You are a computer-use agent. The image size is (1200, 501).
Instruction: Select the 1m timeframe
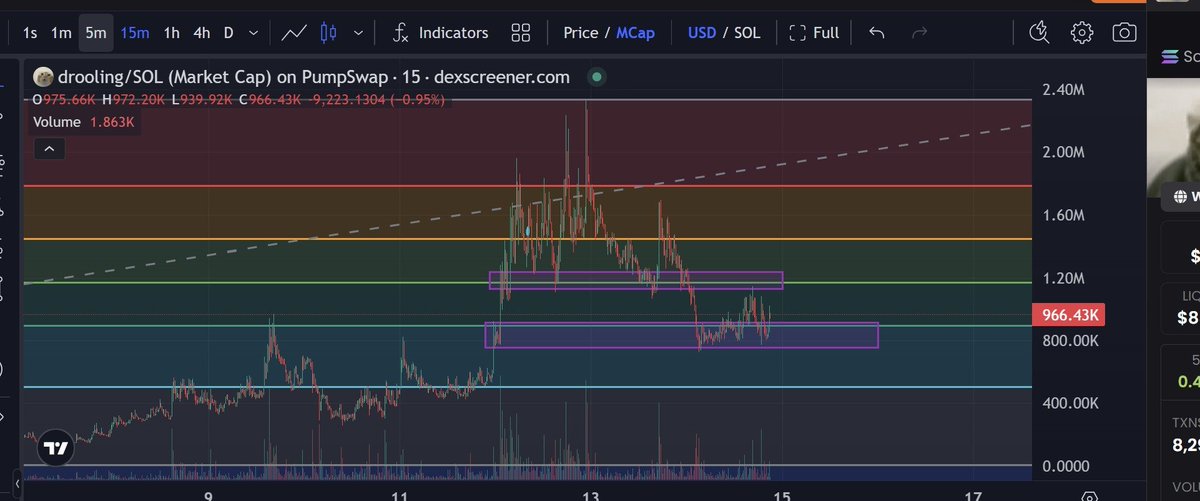tap(61, 33)
